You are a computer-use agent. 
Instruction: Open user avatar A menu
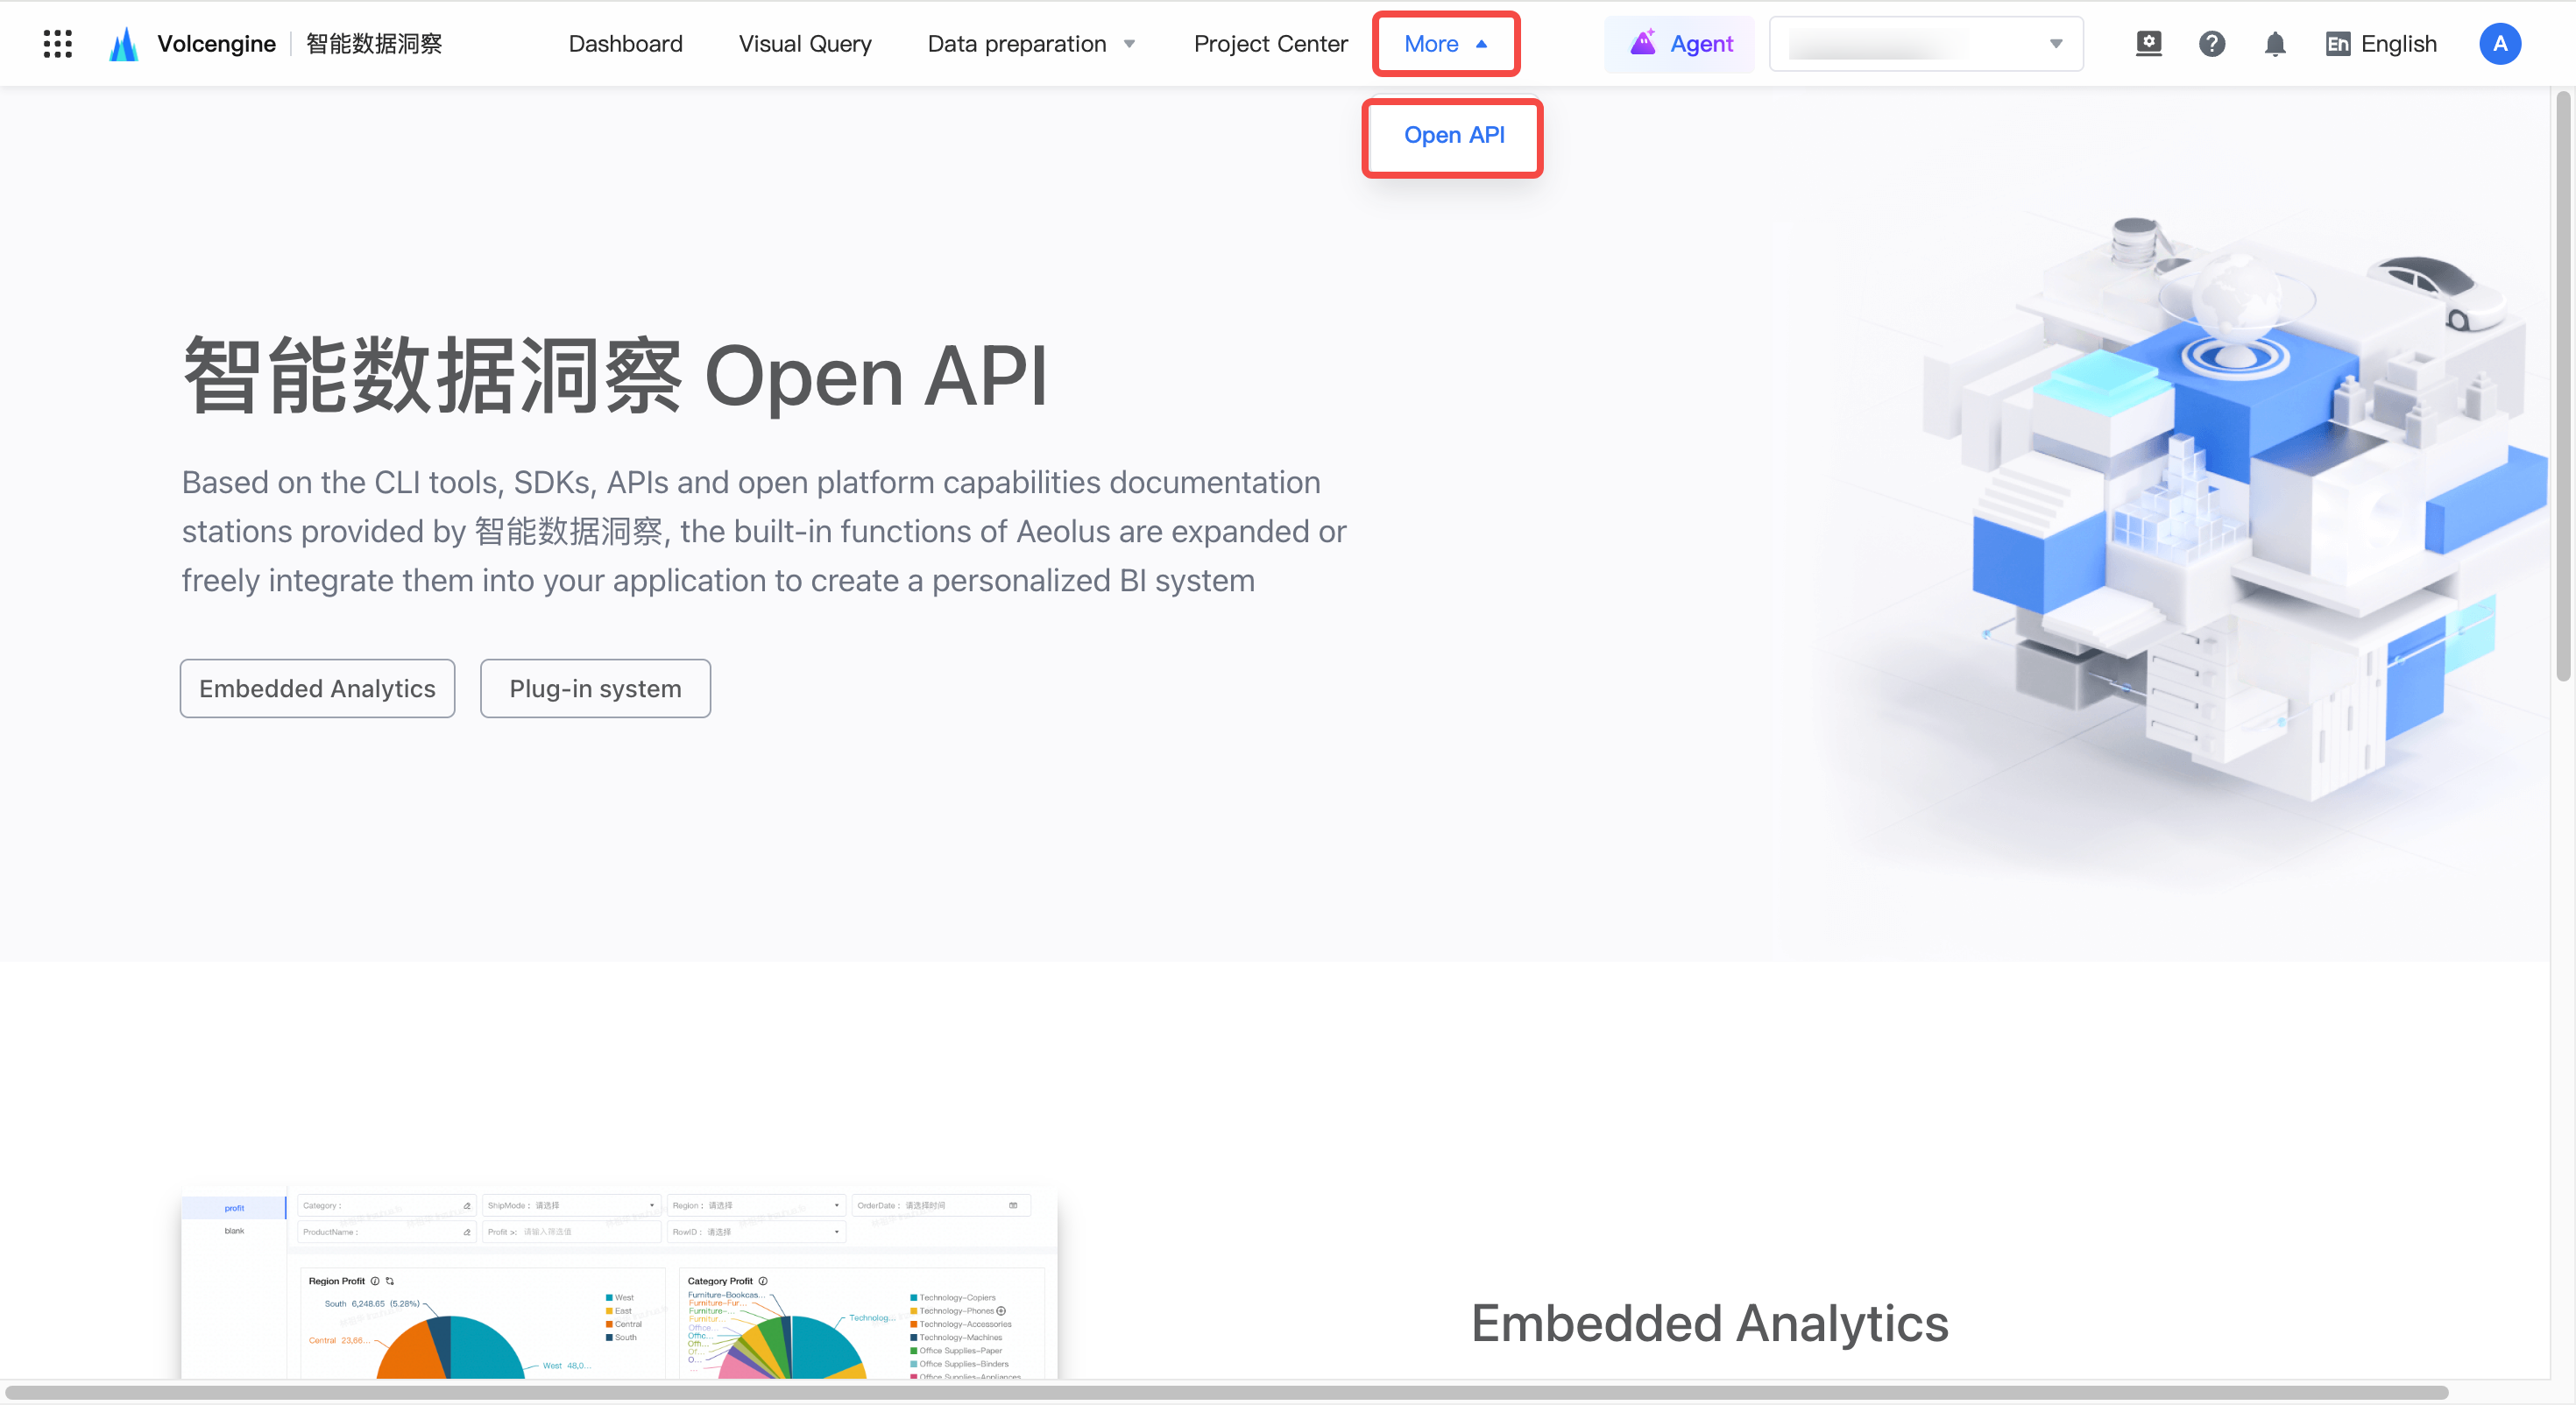point(2499,44)
